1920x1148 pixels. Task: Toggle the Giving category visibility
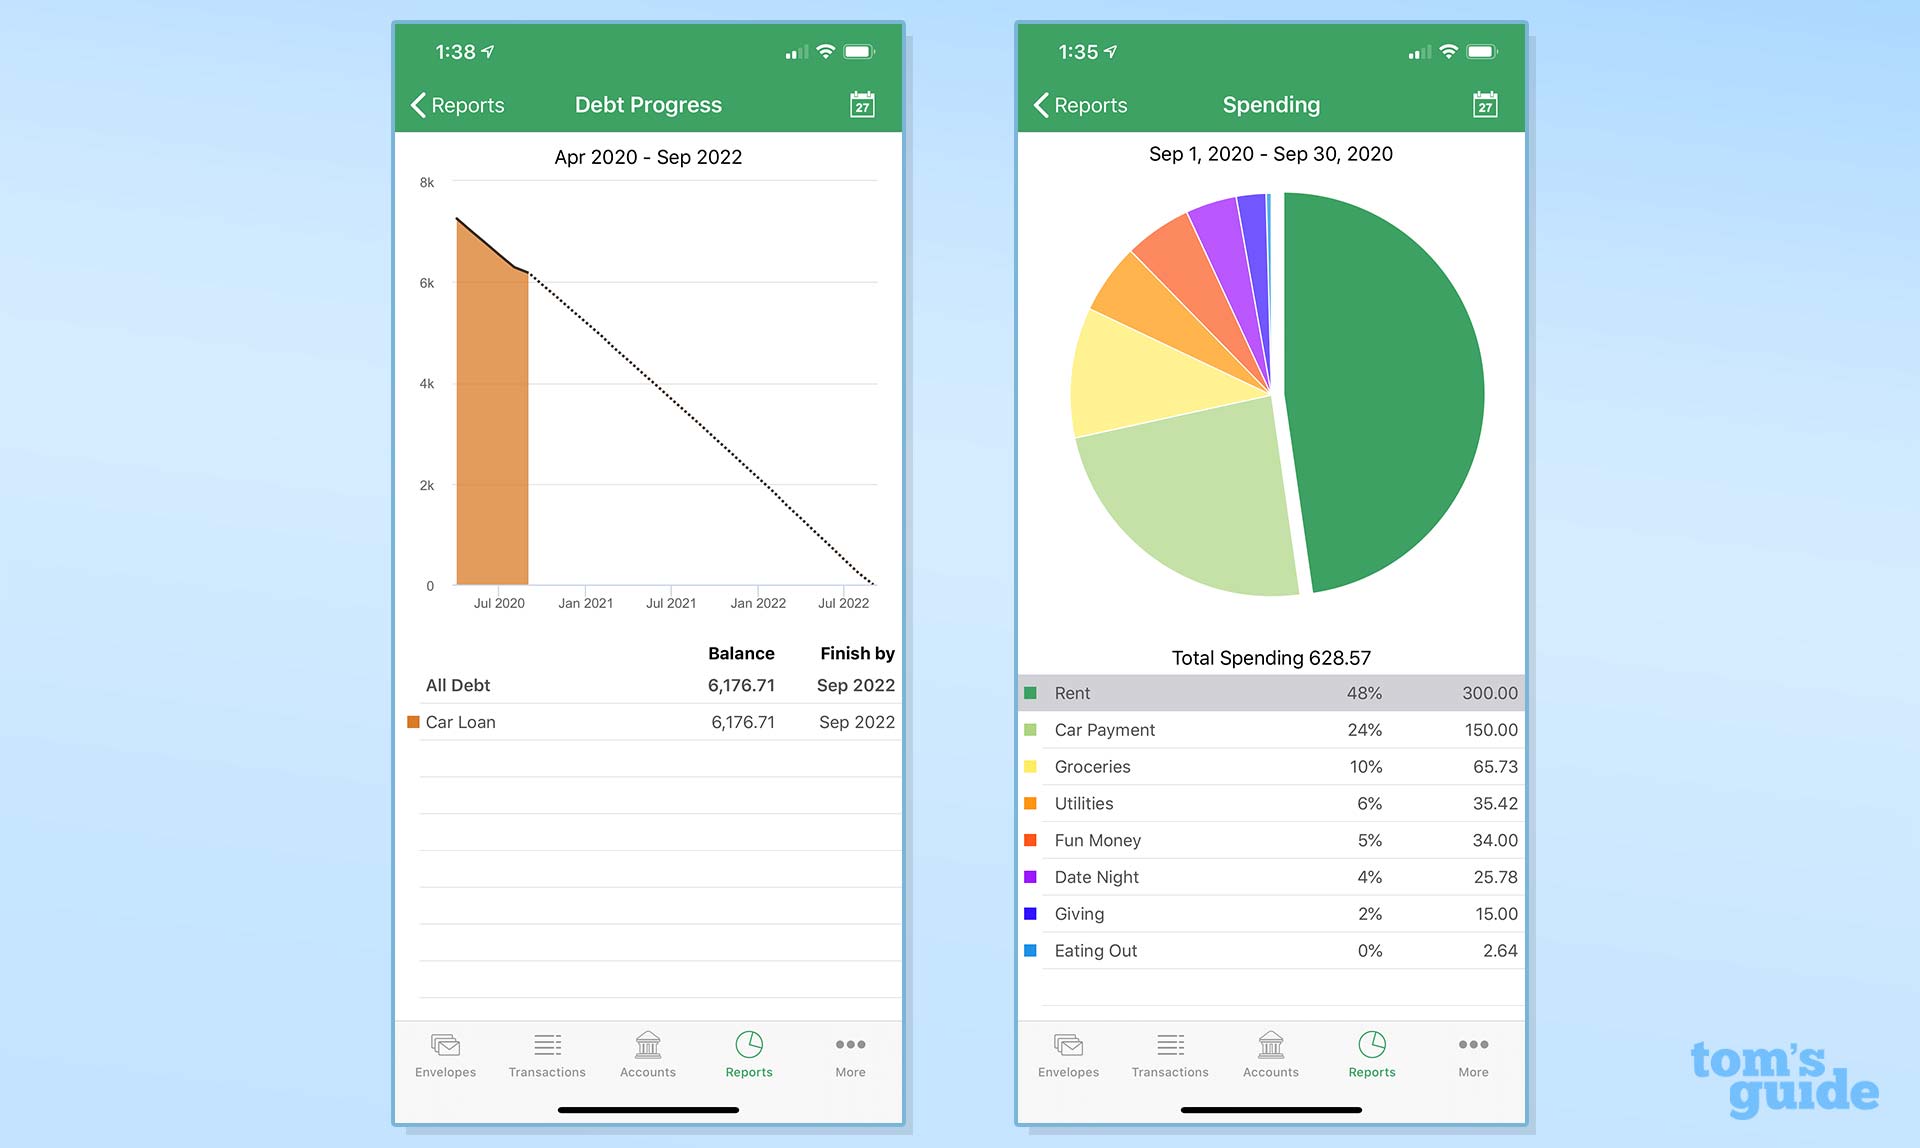pyautogui.click(x=1032, y=913)
